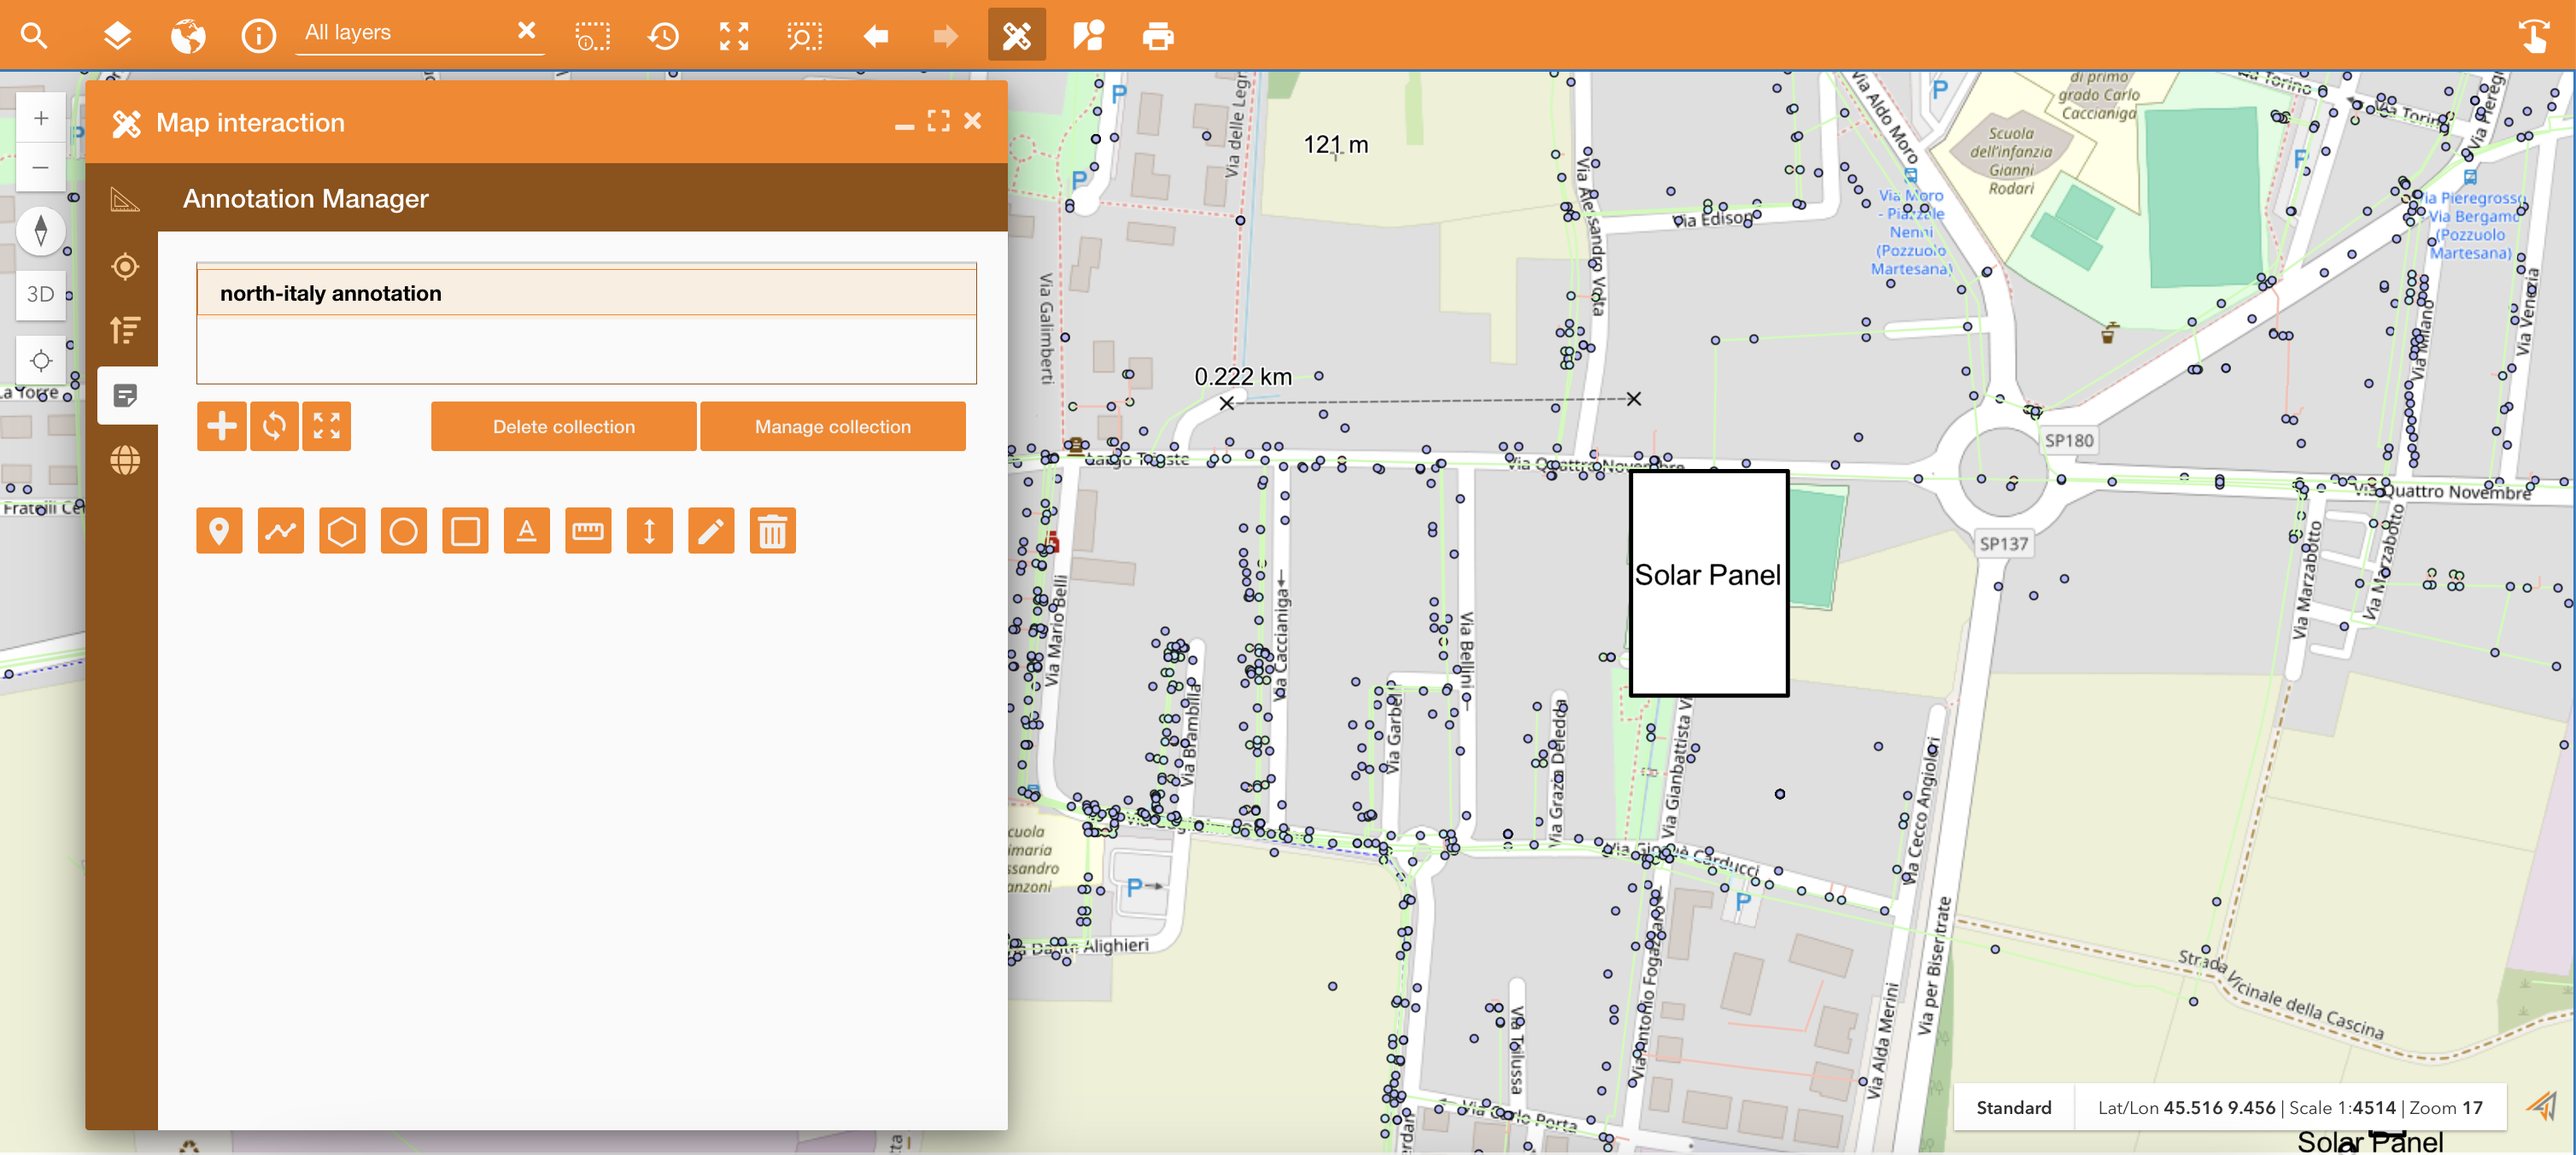Select the rectangle annotation tool
This screenshot has width=2576, height=1155.
click(x=465, y=531)
